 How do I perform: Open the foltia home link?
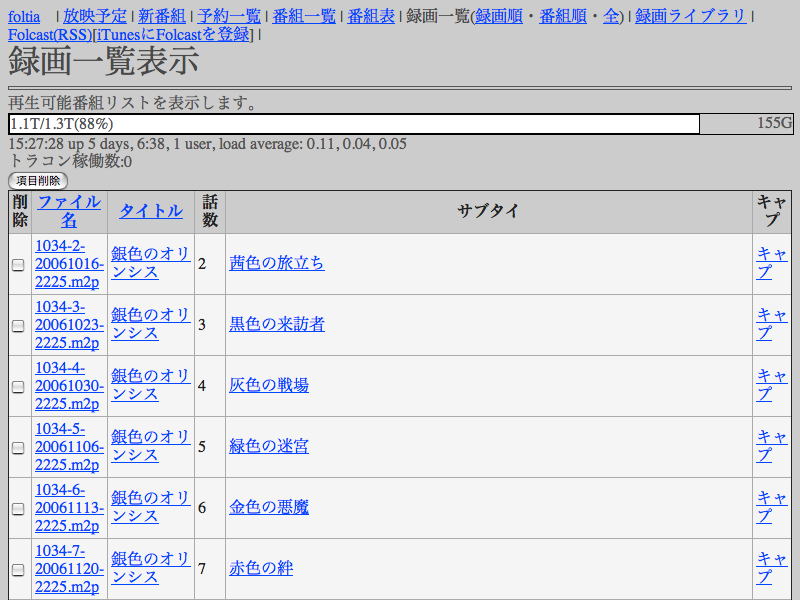pos(25,16)
